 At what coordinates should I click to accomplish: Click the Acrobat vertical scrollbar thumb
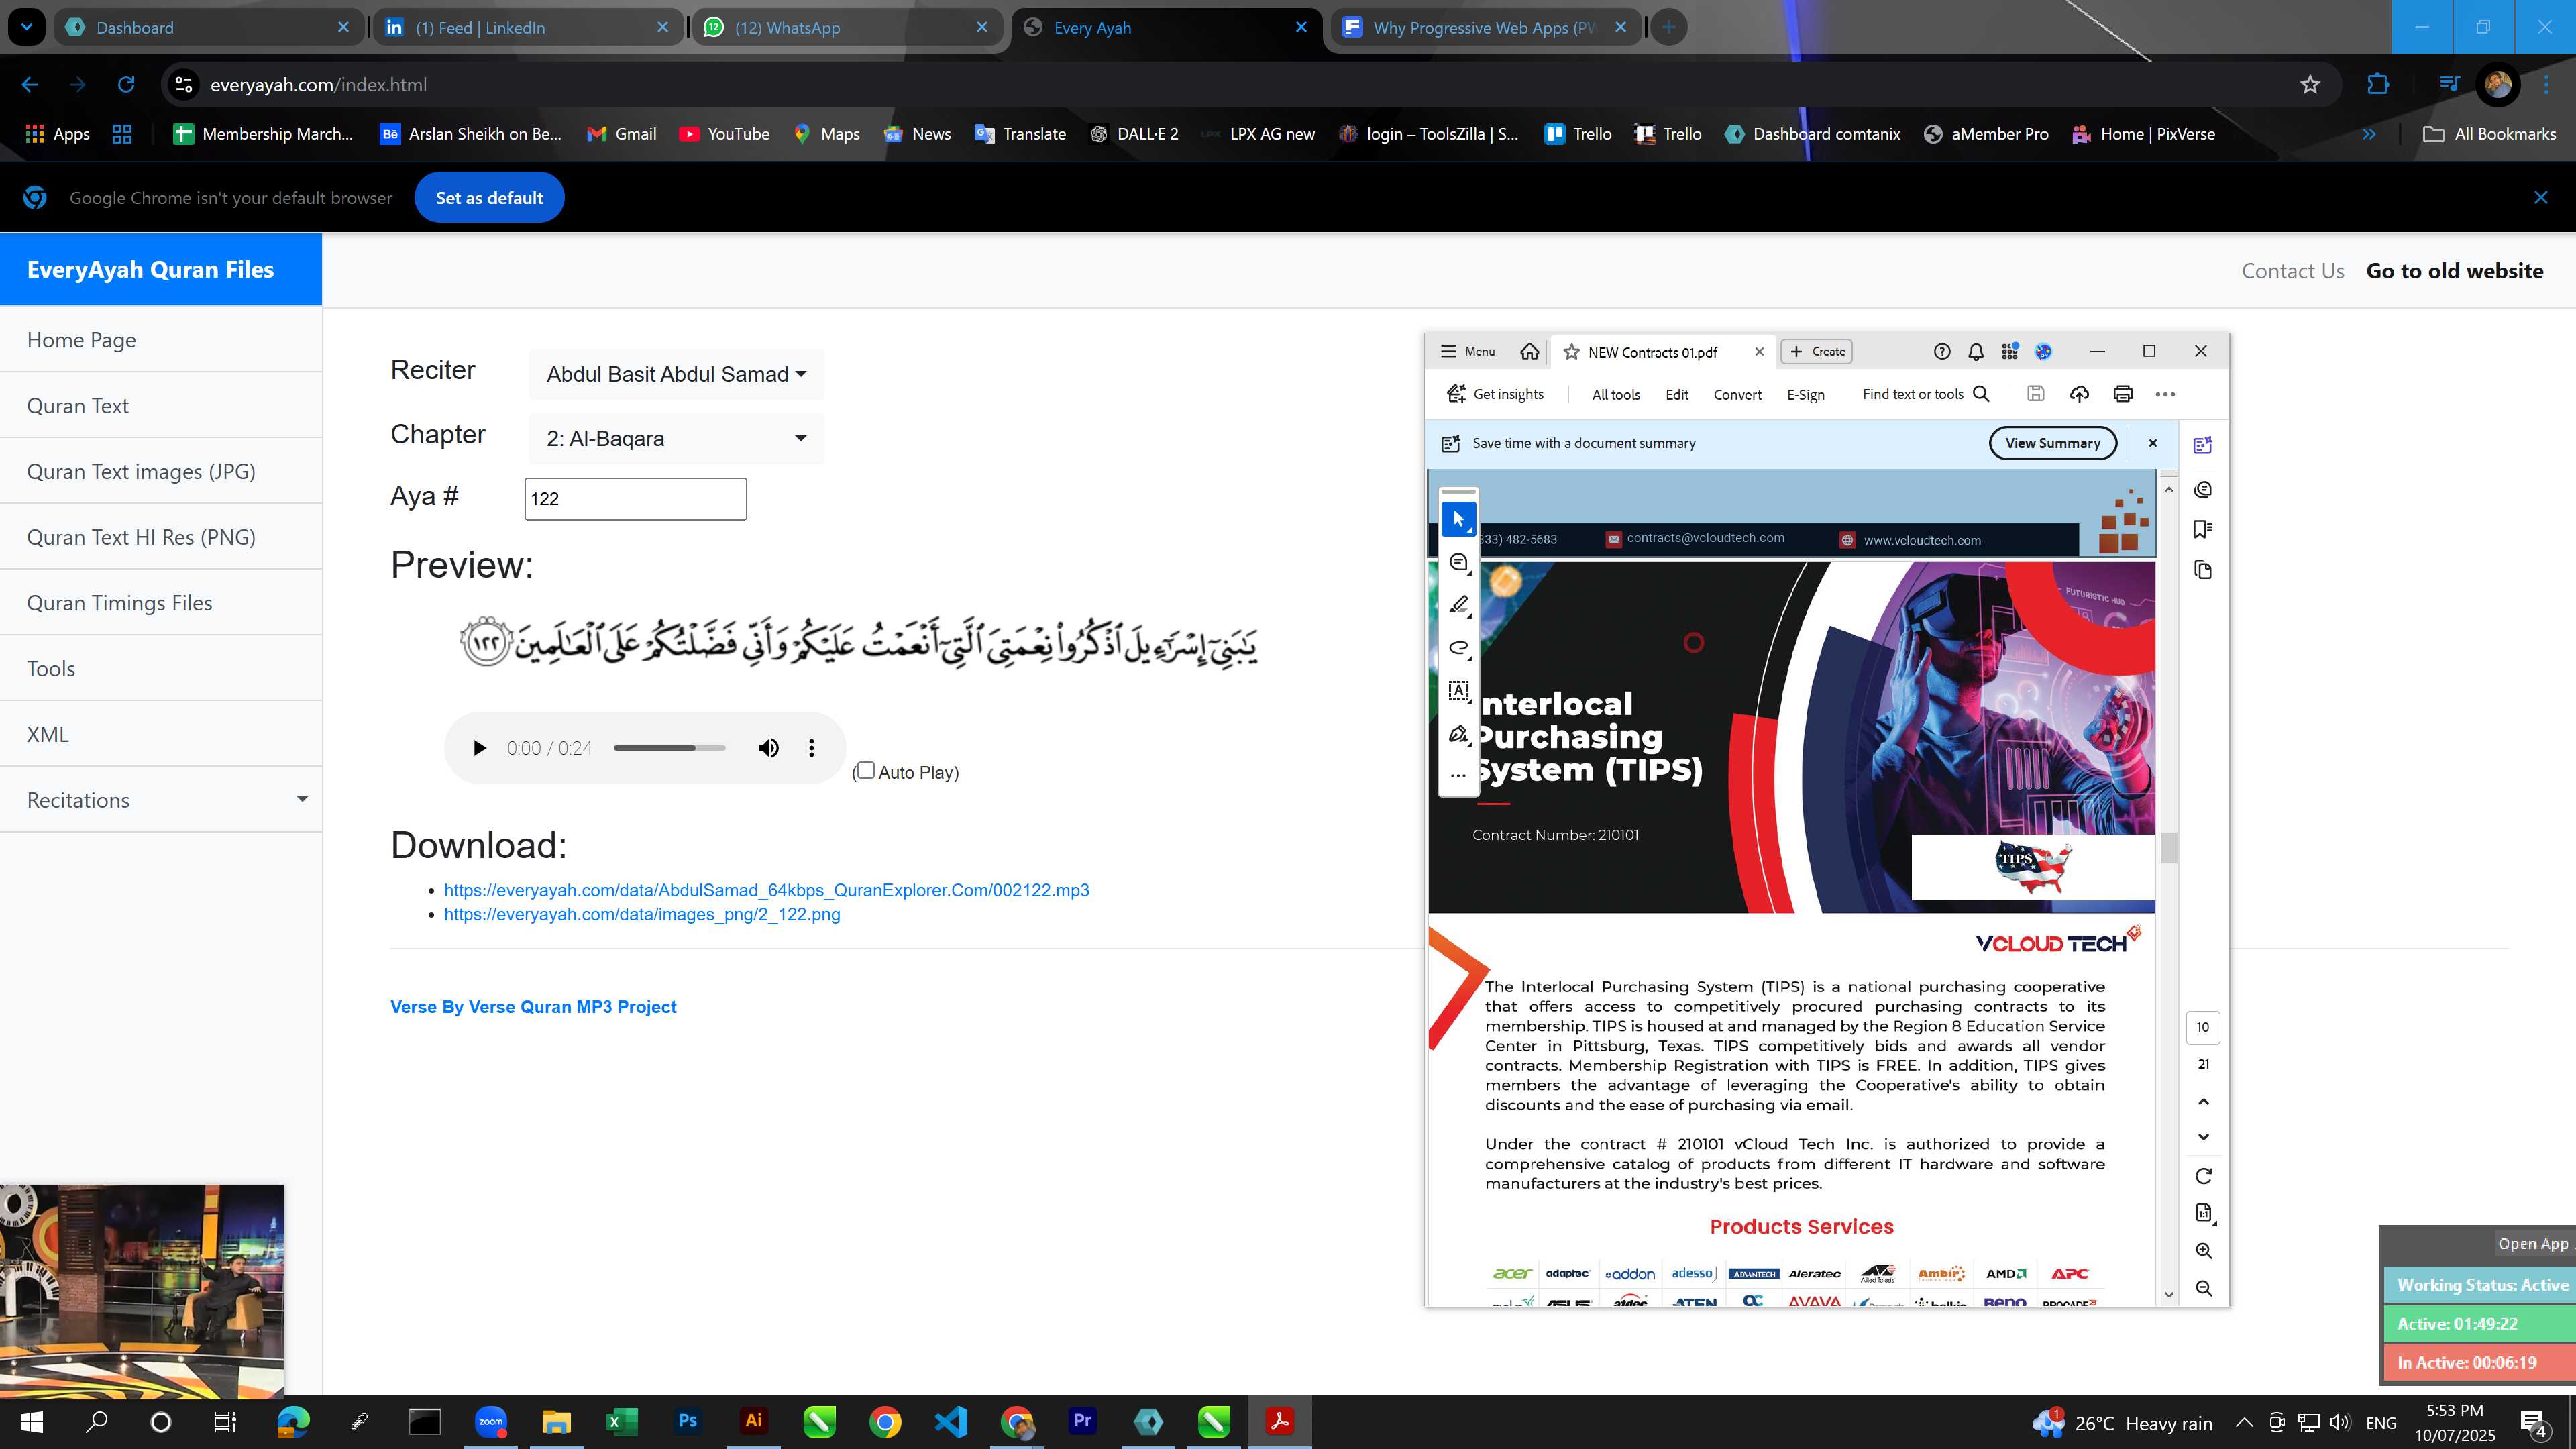point(2168,848)
